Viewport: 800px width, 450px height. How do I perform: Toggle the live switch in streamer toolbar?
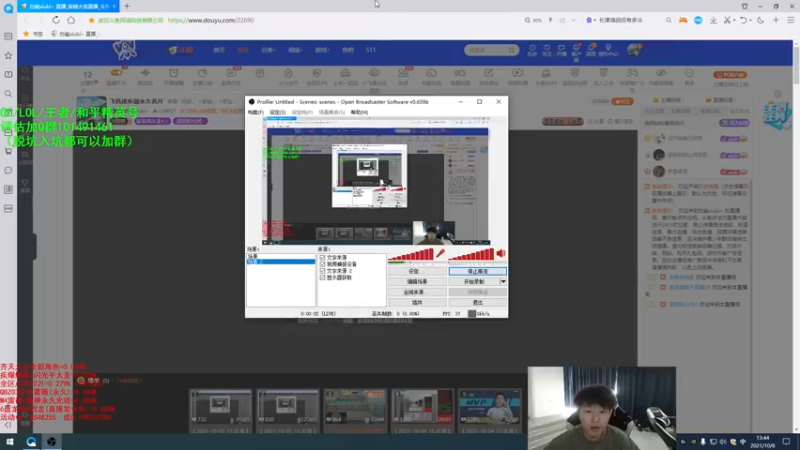tap(116, 73)
